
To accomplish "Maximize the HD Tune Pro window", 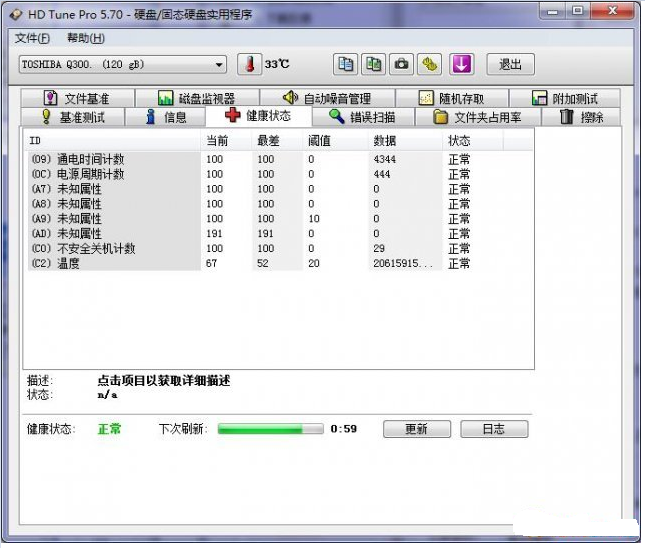I will (x=578, y=11).
